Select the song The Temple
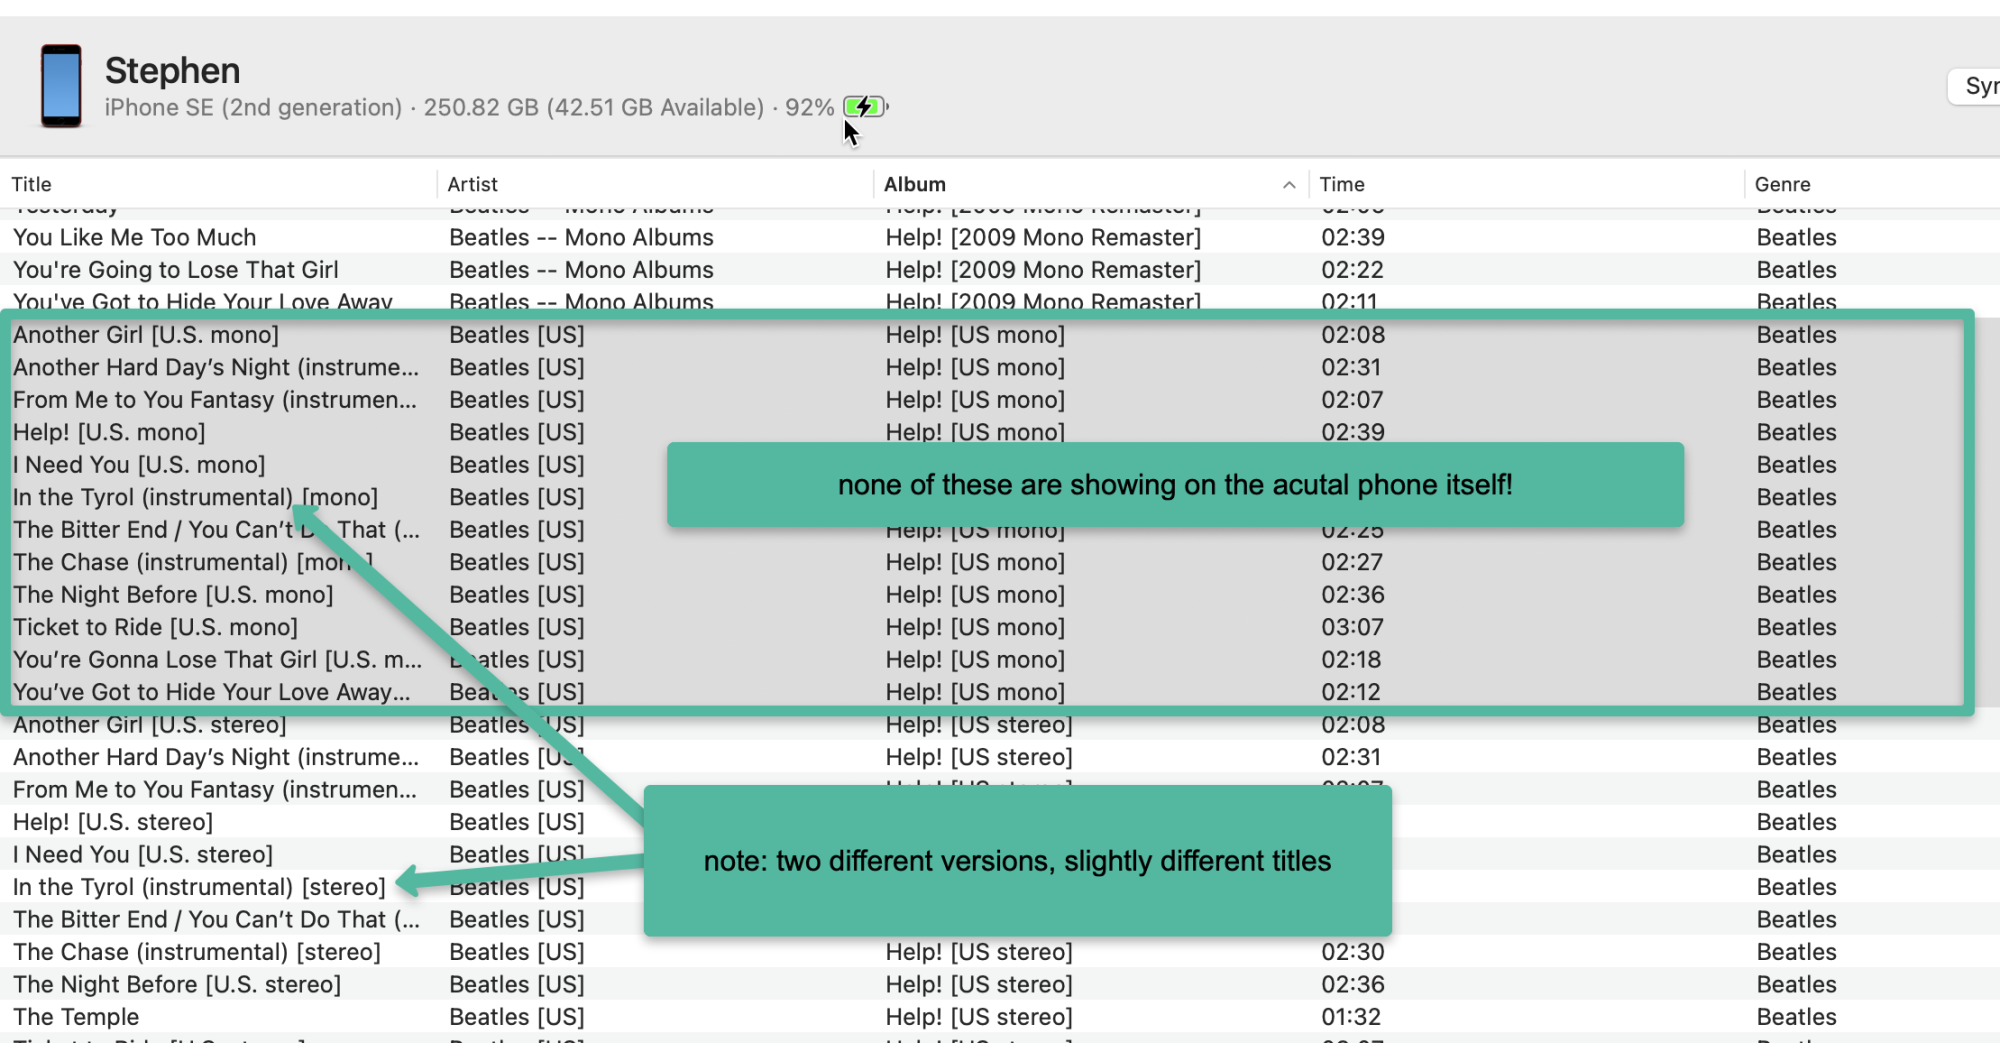The width and height of the screenshot is (2000, 1043). 76,1017
